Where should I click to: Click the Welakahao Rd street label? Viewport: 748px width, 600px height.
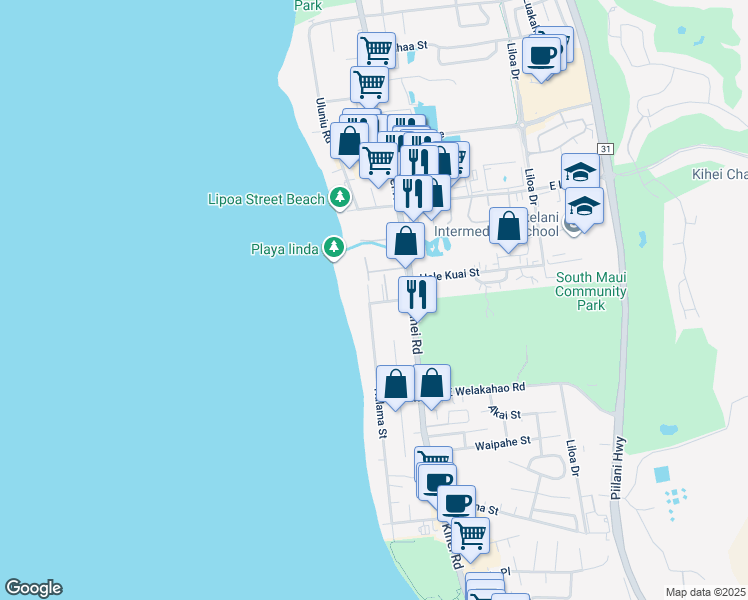[489, 389]
